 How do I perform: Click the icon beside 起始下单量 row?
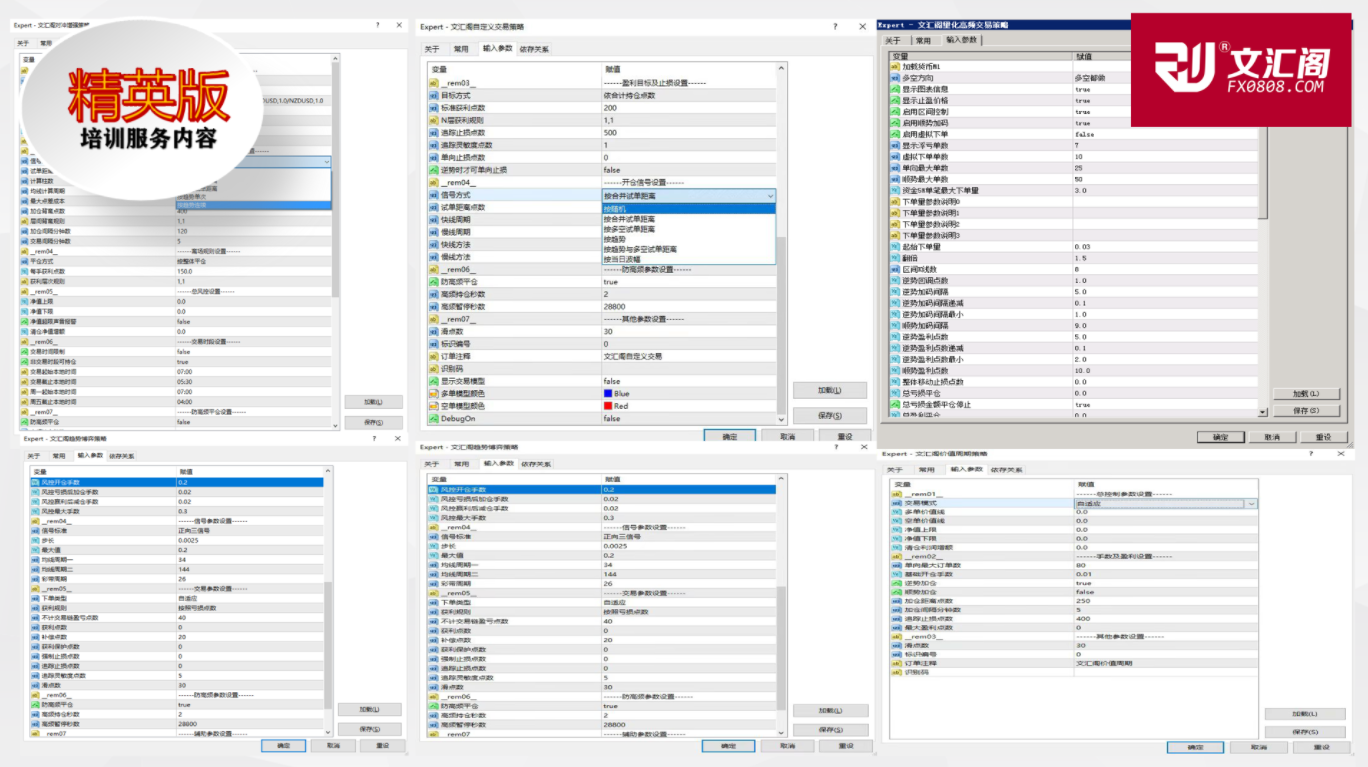[x=895, y=247]
